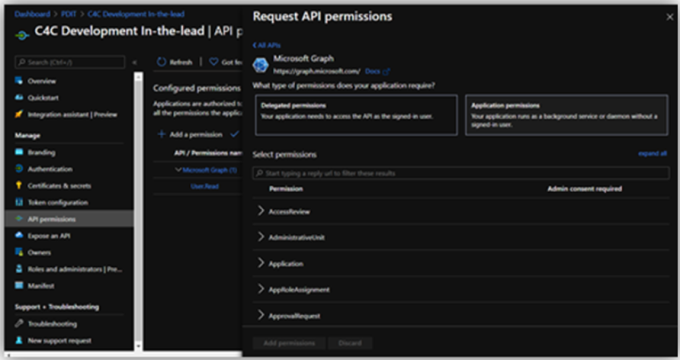Open Certificates & secrets
680x360 pixels.
pyautogui.click(x=59, y=186)
